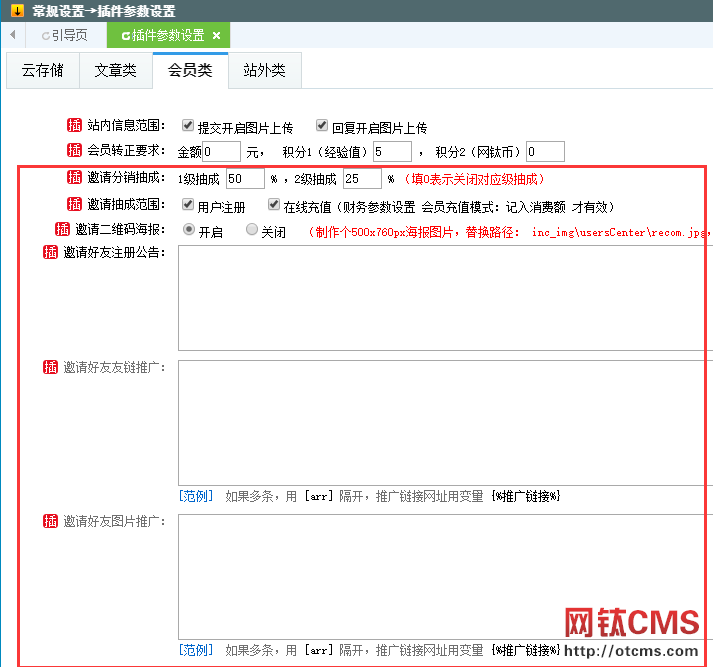Switch to the 引导页 tab
Image resolution: width=713 pixels, height=667 pixels.
point(64,36)
